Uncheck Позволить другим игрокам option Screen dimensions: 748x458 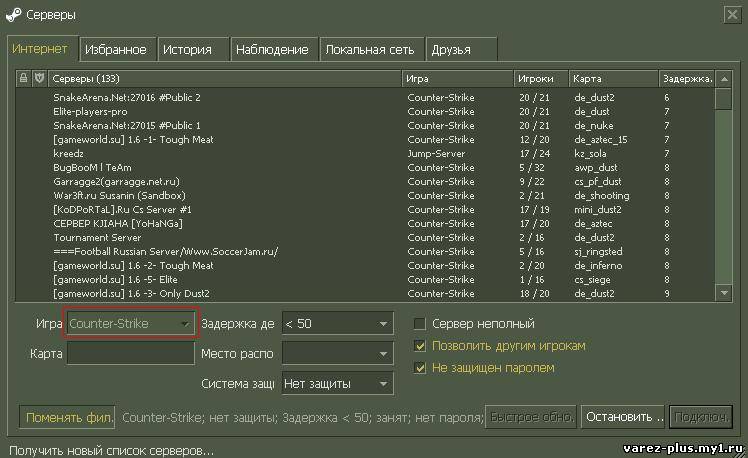point(421,346)
